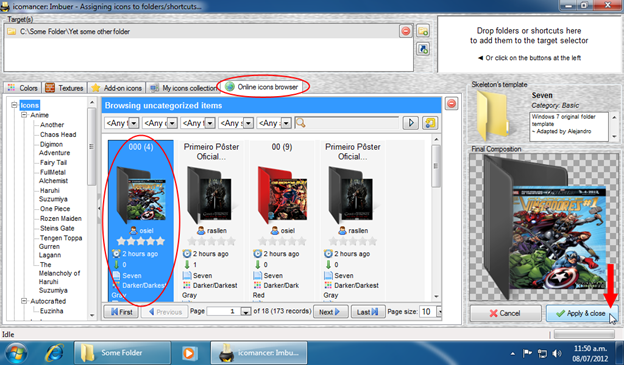The width and height of the screenshot is (624, 365).
Task: Switch to My icons collection tab
Action: pos(183,88)
